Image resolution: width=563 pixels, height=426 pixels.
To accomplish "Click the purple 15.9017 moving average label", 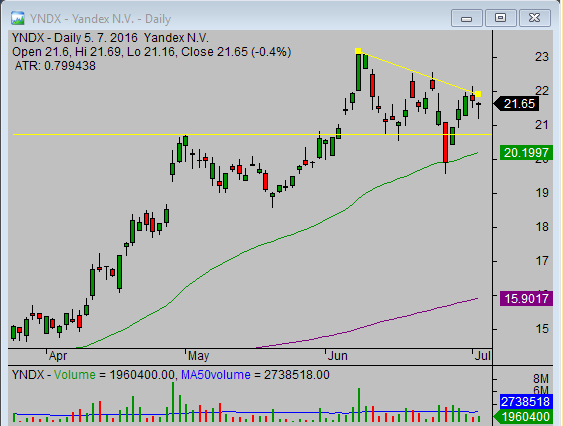I will click(x=526, y=298).
